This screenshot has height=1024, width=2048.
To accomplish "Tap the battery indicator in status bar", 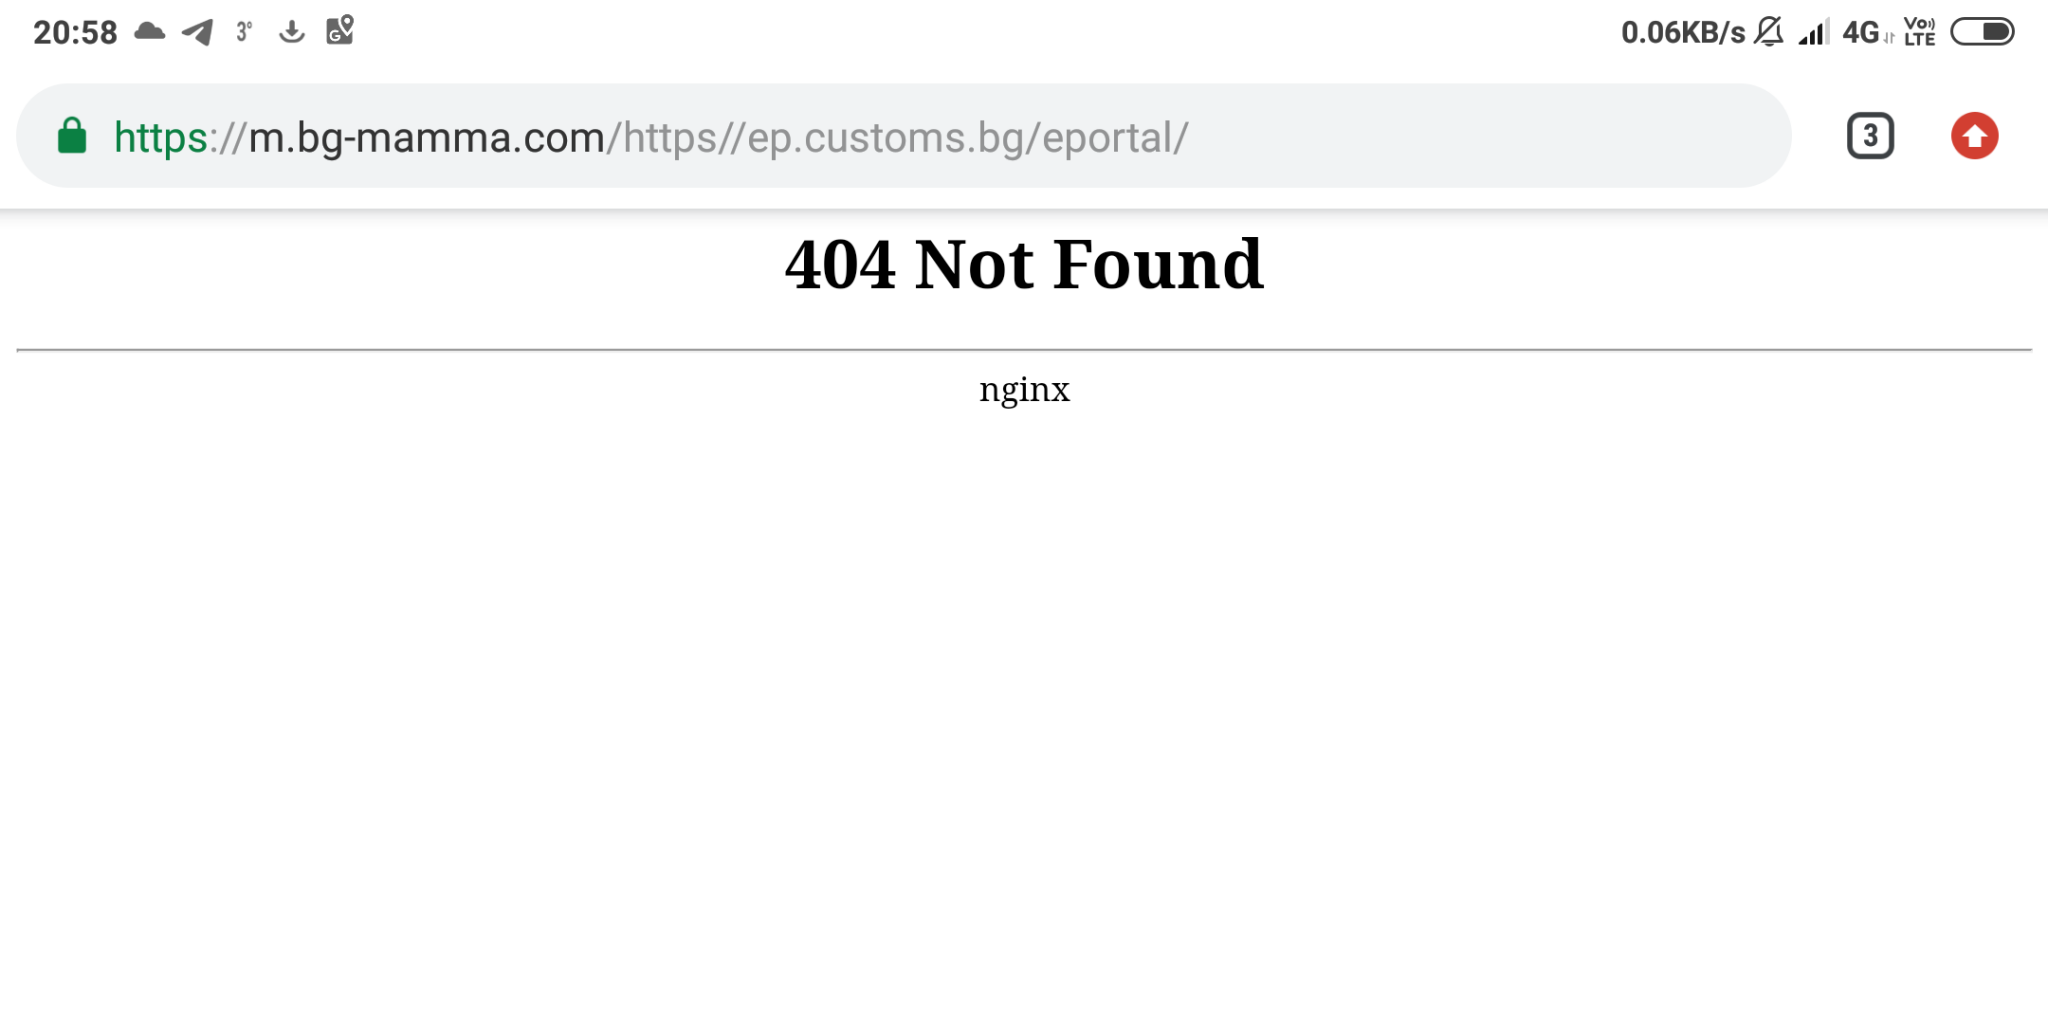I will pos(1982,32).
